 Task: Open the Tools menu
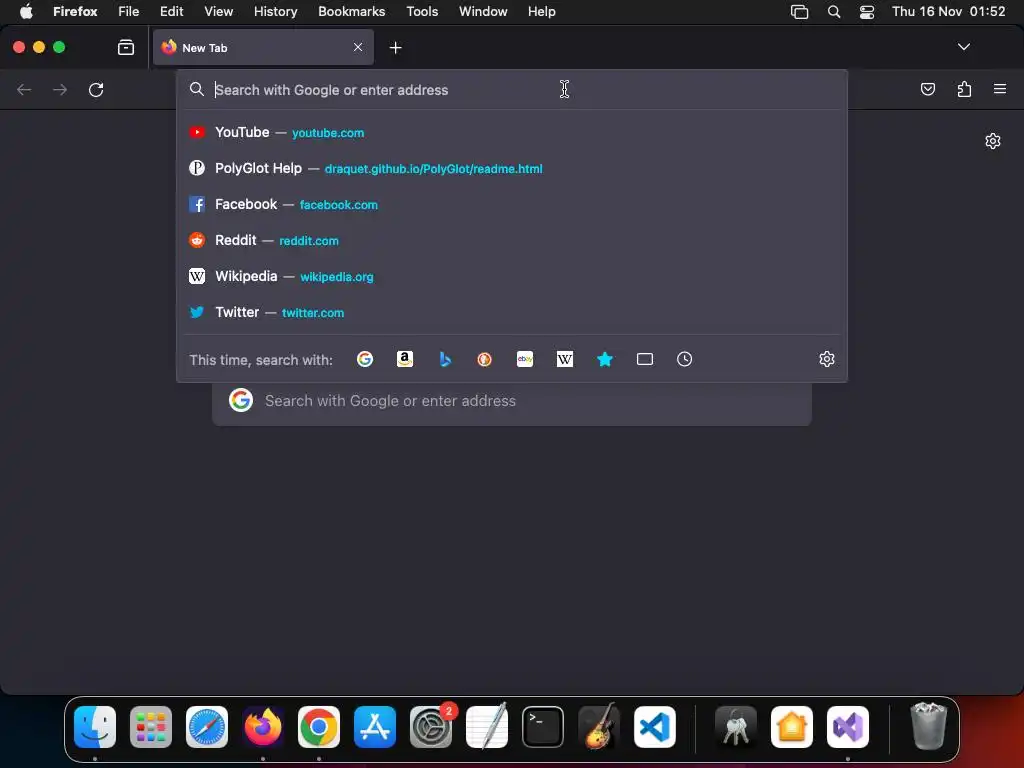(x=422, y=11)
